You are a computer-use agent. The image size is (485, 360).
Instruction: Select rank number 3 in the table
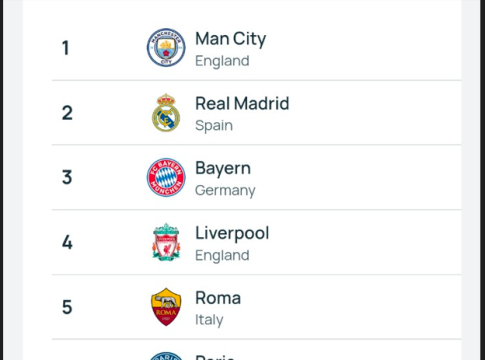pos(67,177)
